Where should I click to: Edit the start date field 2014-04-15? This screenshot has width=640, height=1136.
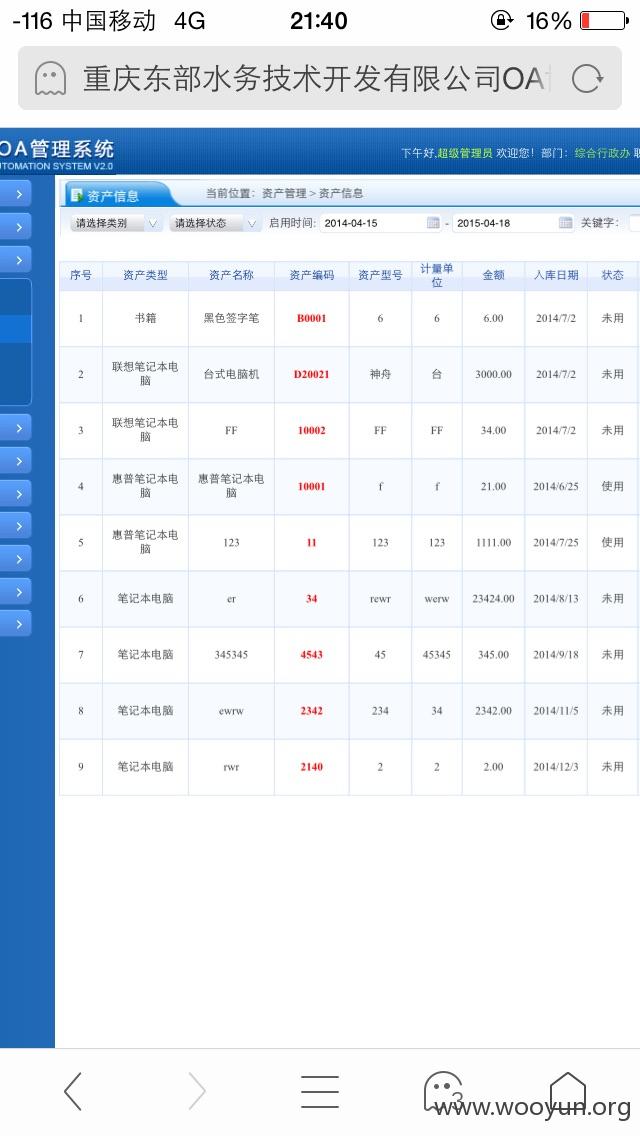[381, 223]
